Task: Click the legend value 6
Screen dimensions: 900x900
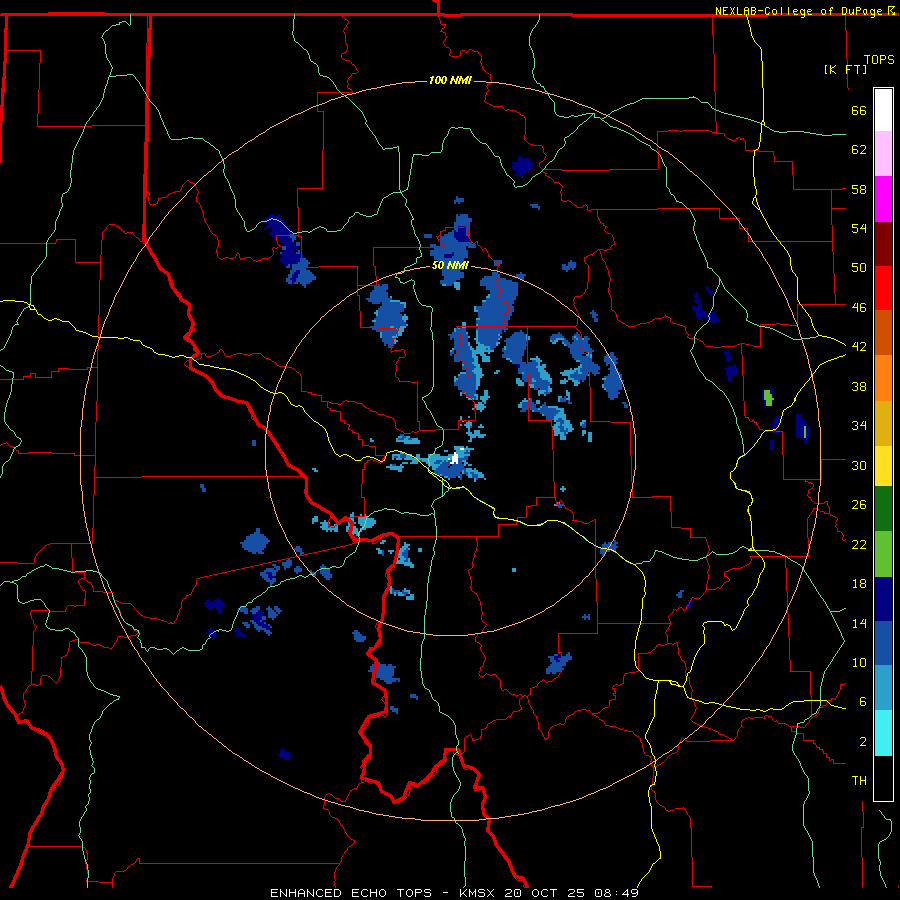Action: [x=862, y=702]
